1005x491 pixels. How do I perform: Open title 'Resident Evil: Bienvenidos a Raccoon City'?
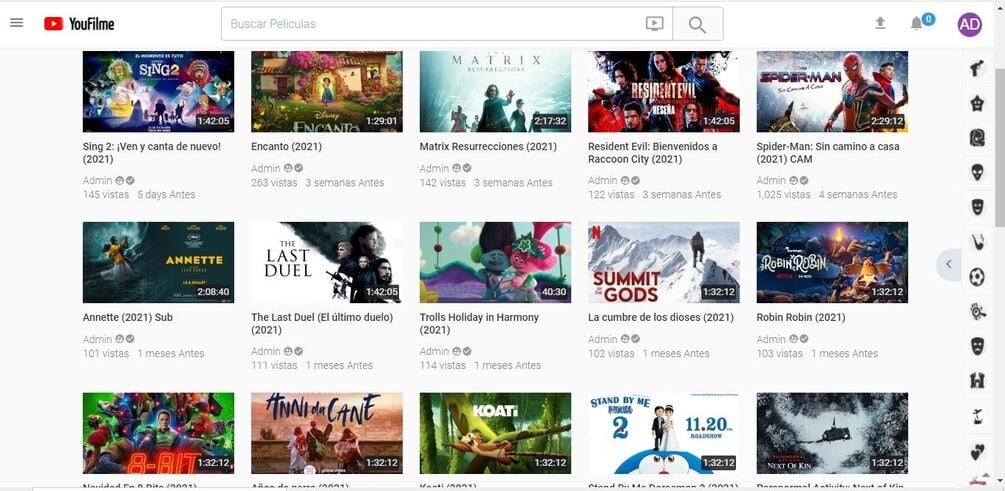[652, 153]
